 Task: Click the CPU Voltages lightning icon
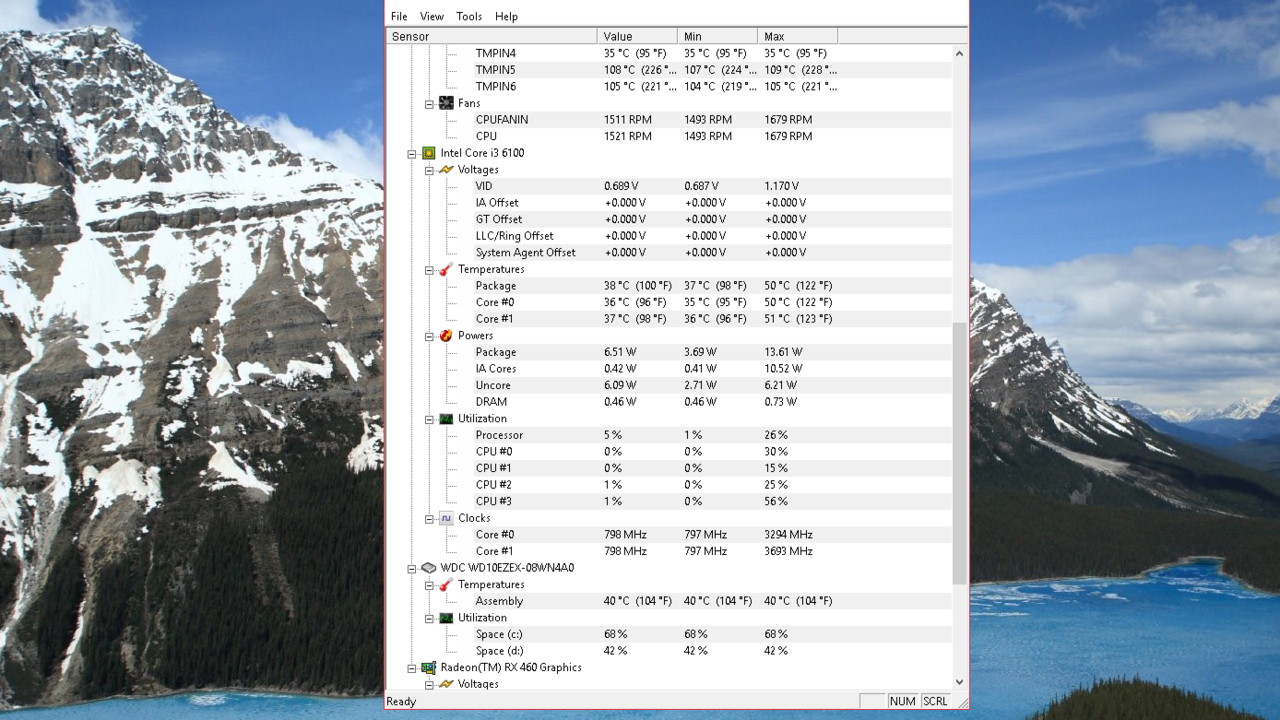(x=446, y=170)
